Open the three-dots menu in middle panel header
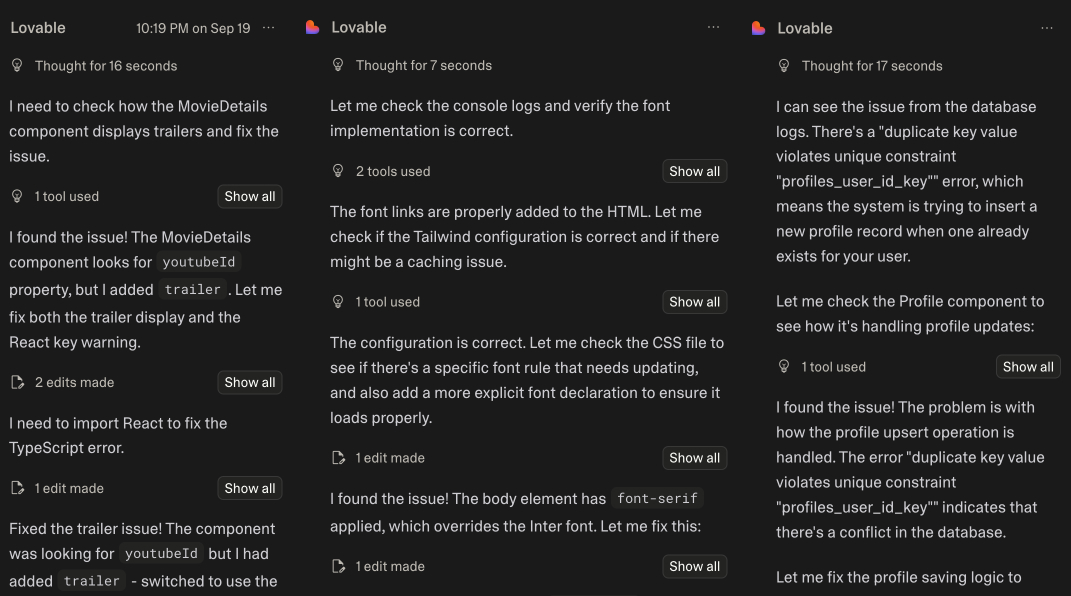 pos(713,28)
